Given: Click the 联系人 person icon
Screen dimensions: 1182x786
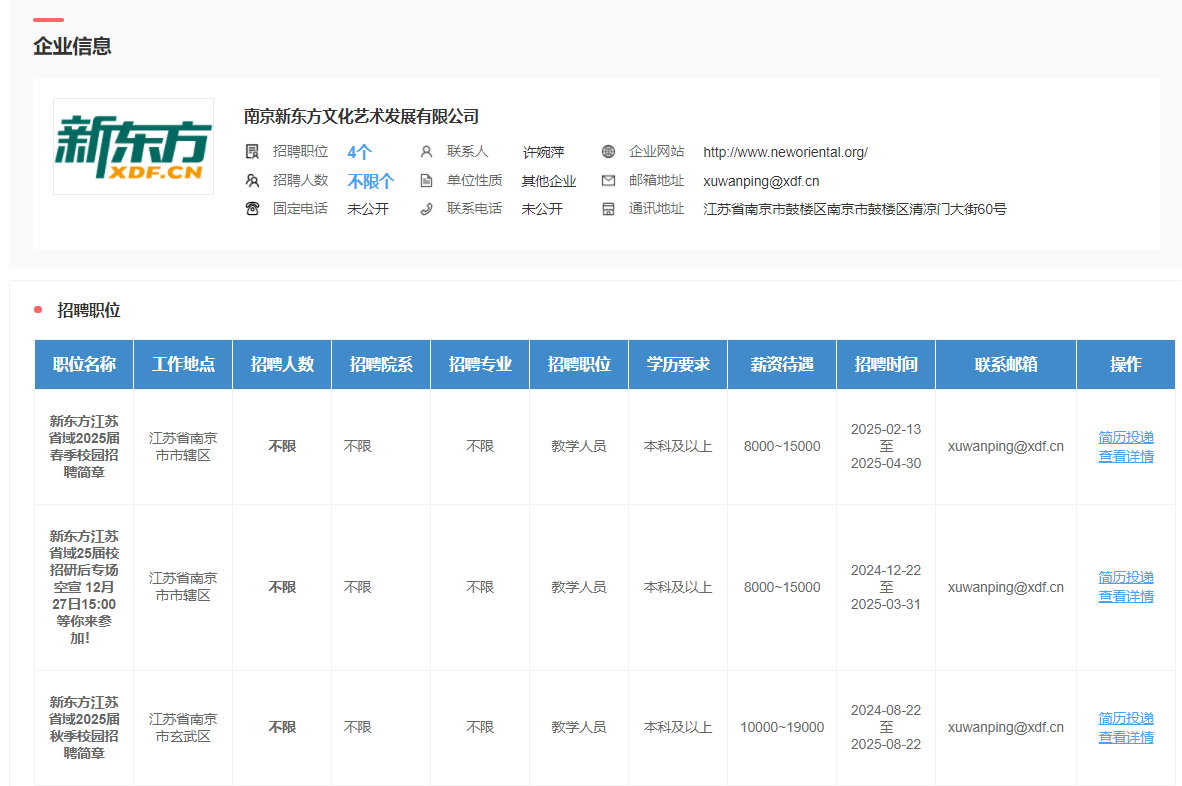Looking at the screenshot, I should (x=426, y=152).
